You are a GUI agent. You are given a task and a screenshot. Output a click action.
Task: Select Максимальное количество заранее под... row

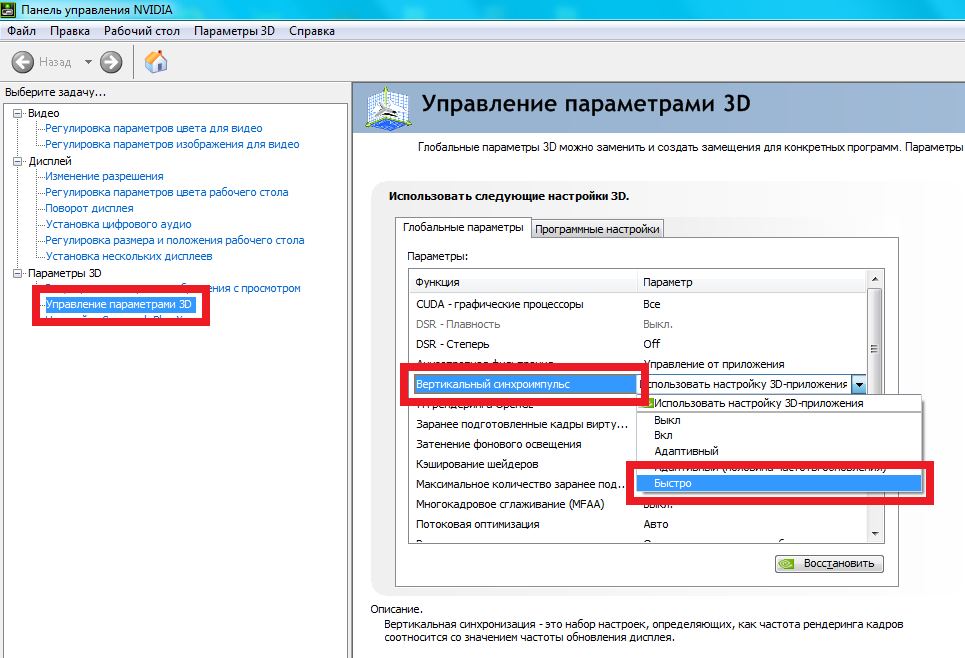521,484
